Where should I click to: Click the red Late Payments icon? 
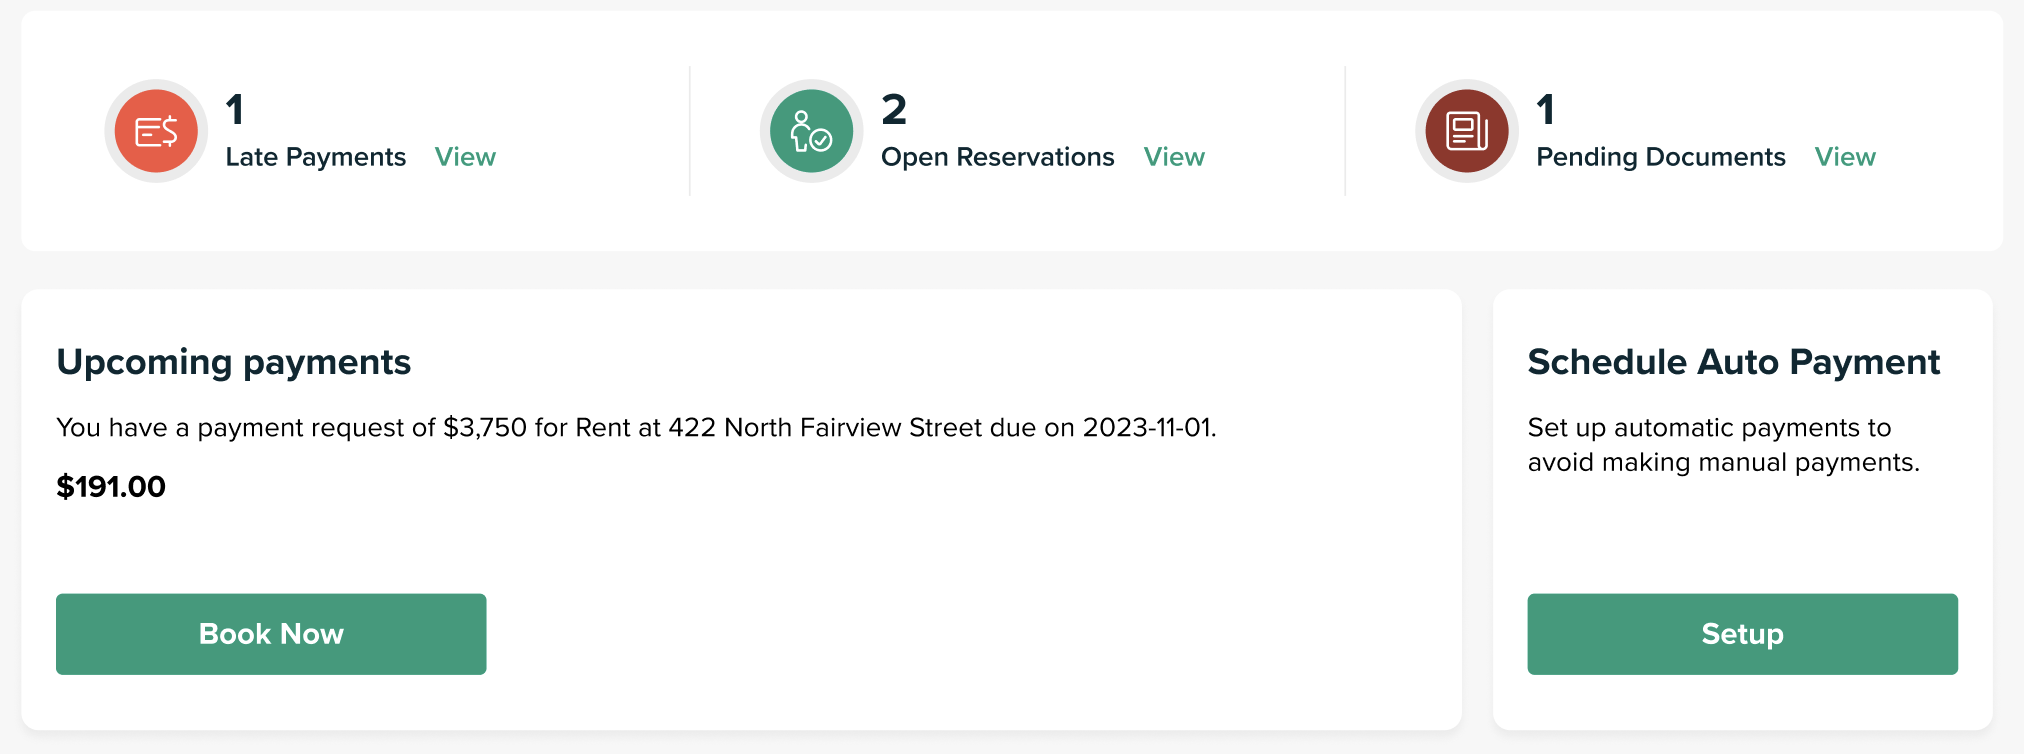tap(156, 131)
